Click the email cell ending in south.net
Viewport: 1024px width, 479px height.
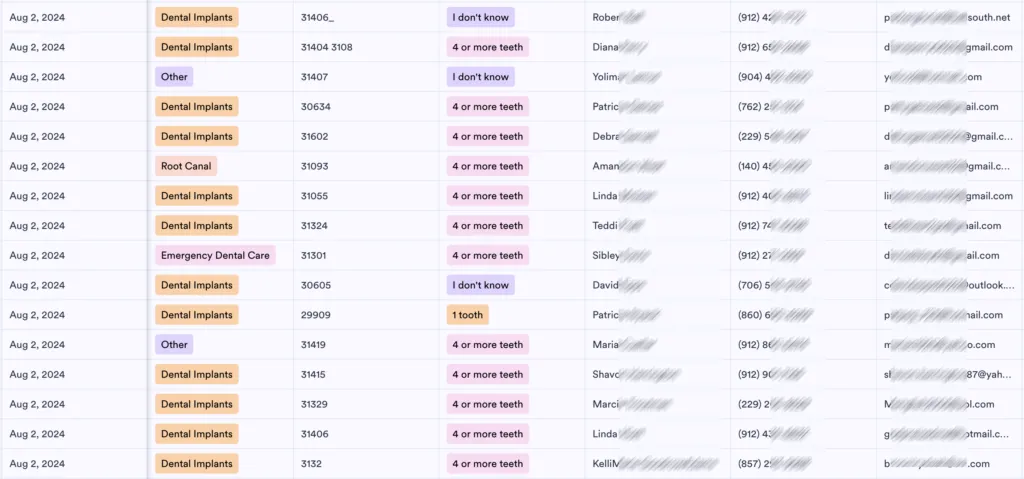pos(950,18)
